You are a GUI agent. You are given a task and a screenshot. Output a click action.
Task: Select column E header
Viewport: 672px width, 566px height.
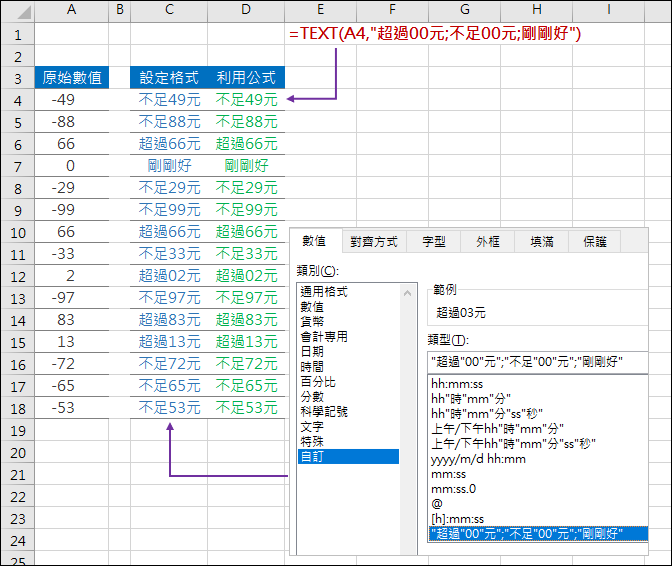pos(321,10)
